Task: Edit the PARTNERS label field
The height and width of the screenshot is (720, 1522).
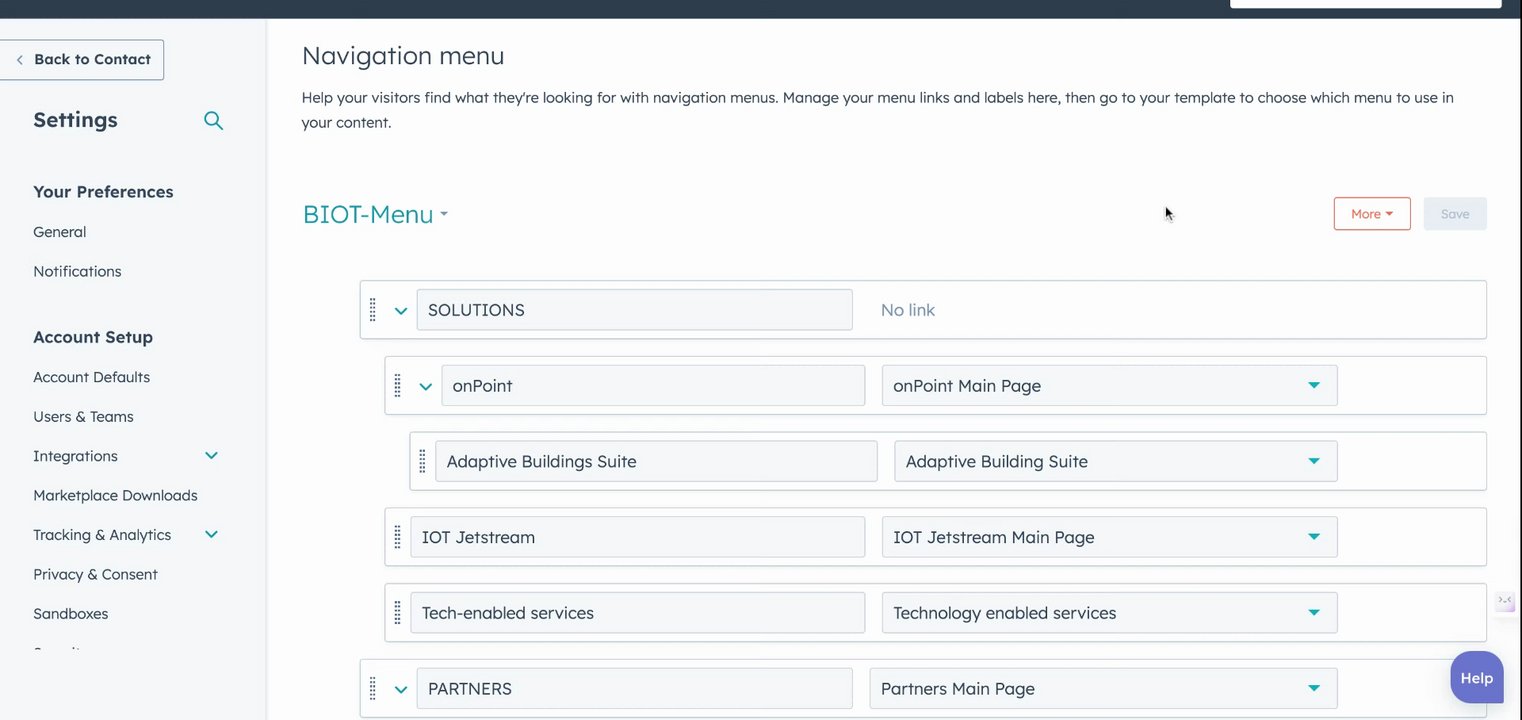Action: [x=635, y=689]
